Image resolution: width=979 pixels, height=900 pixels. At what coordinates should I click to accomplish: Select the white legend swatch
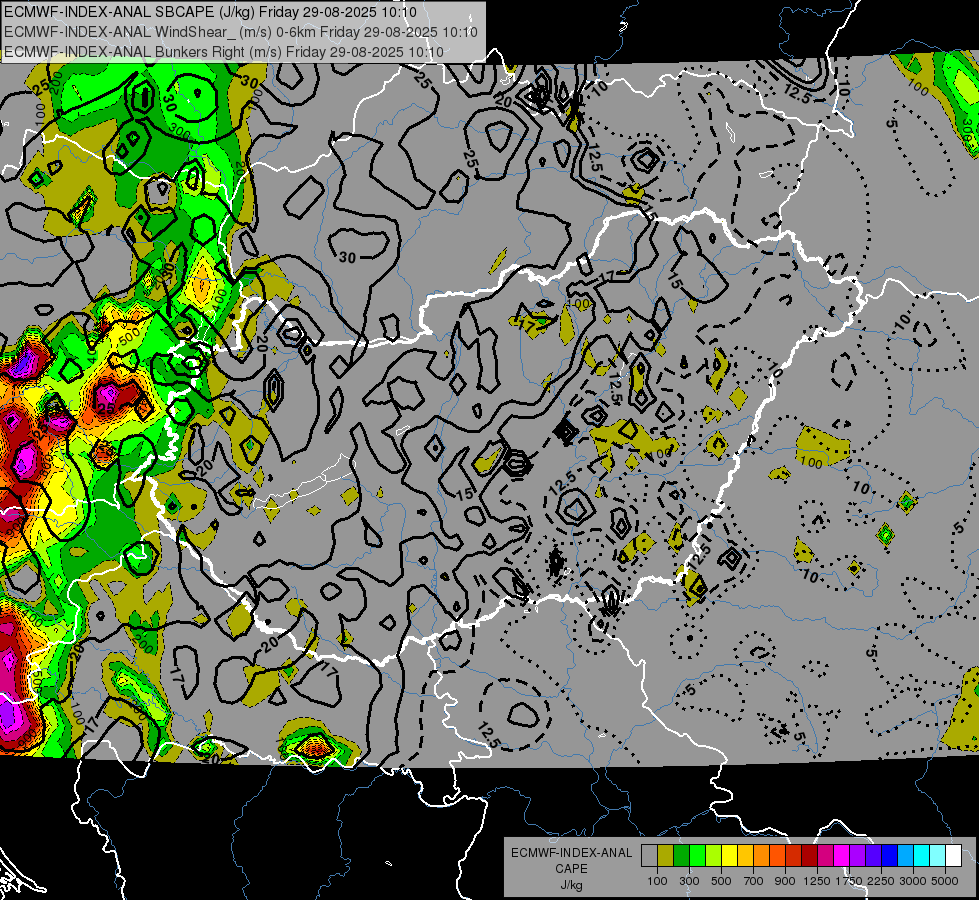(954, 856)
